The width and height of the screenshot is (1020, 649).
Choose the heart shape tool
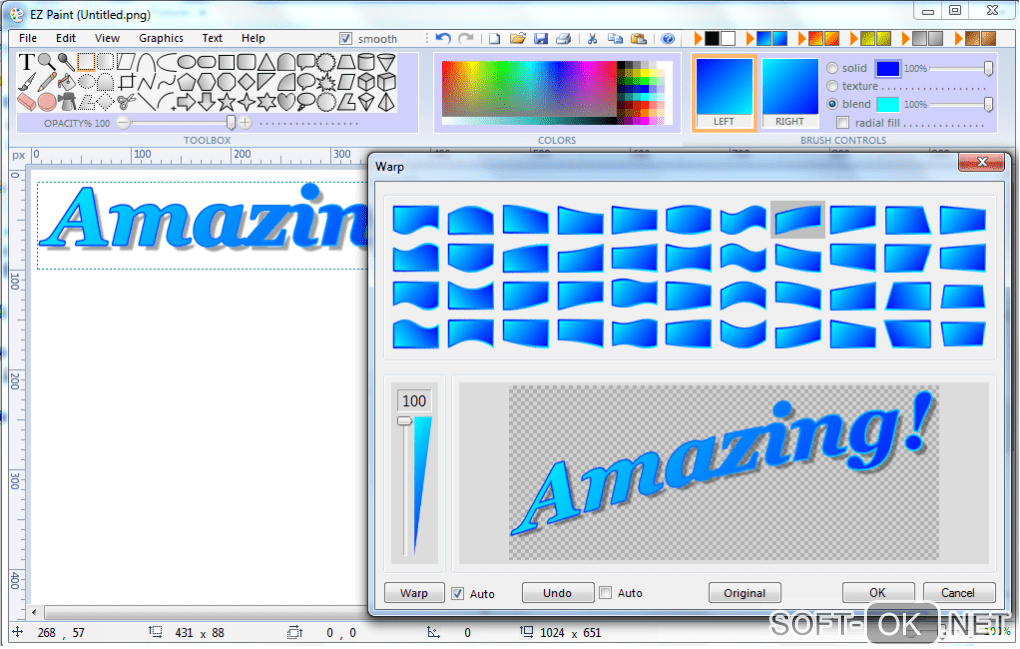(x=286, y=102)
